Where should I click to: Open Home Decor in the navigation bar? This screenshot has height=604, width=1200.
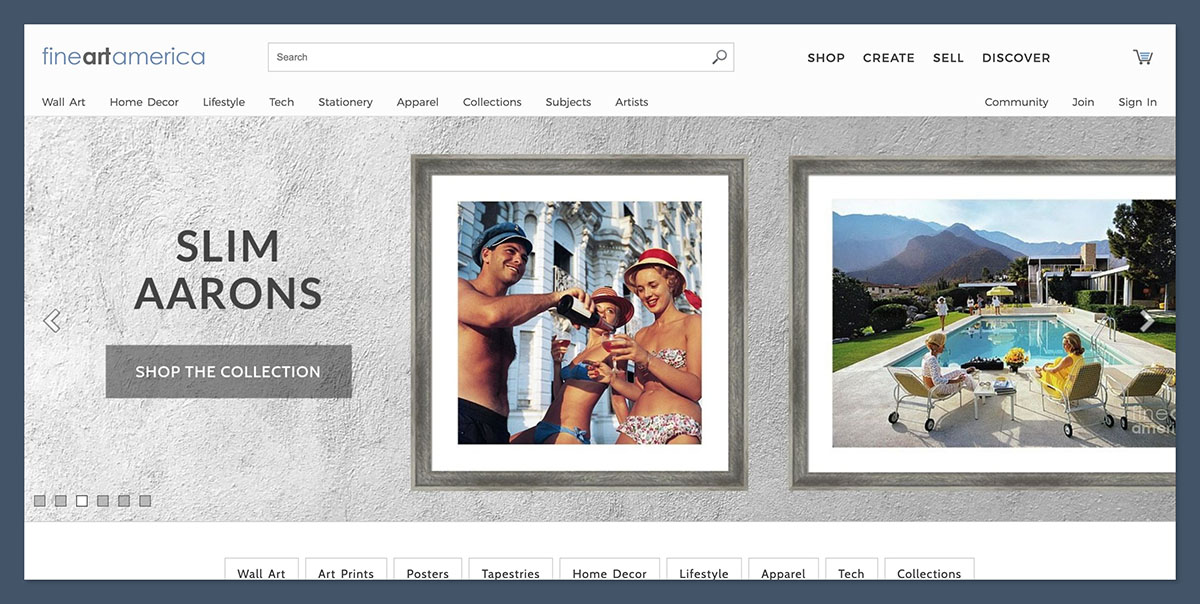[144, 102]
